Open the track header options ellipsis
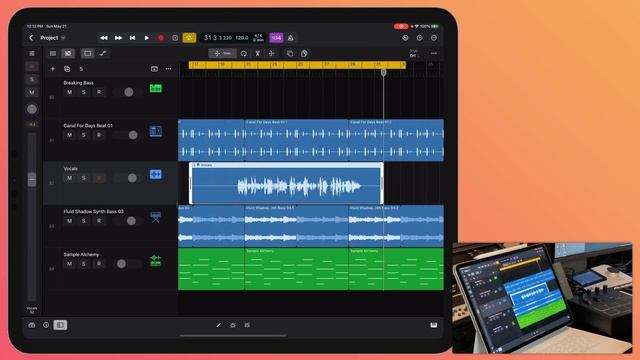Screen dimensions: 640x360 (x=169, y=69)
